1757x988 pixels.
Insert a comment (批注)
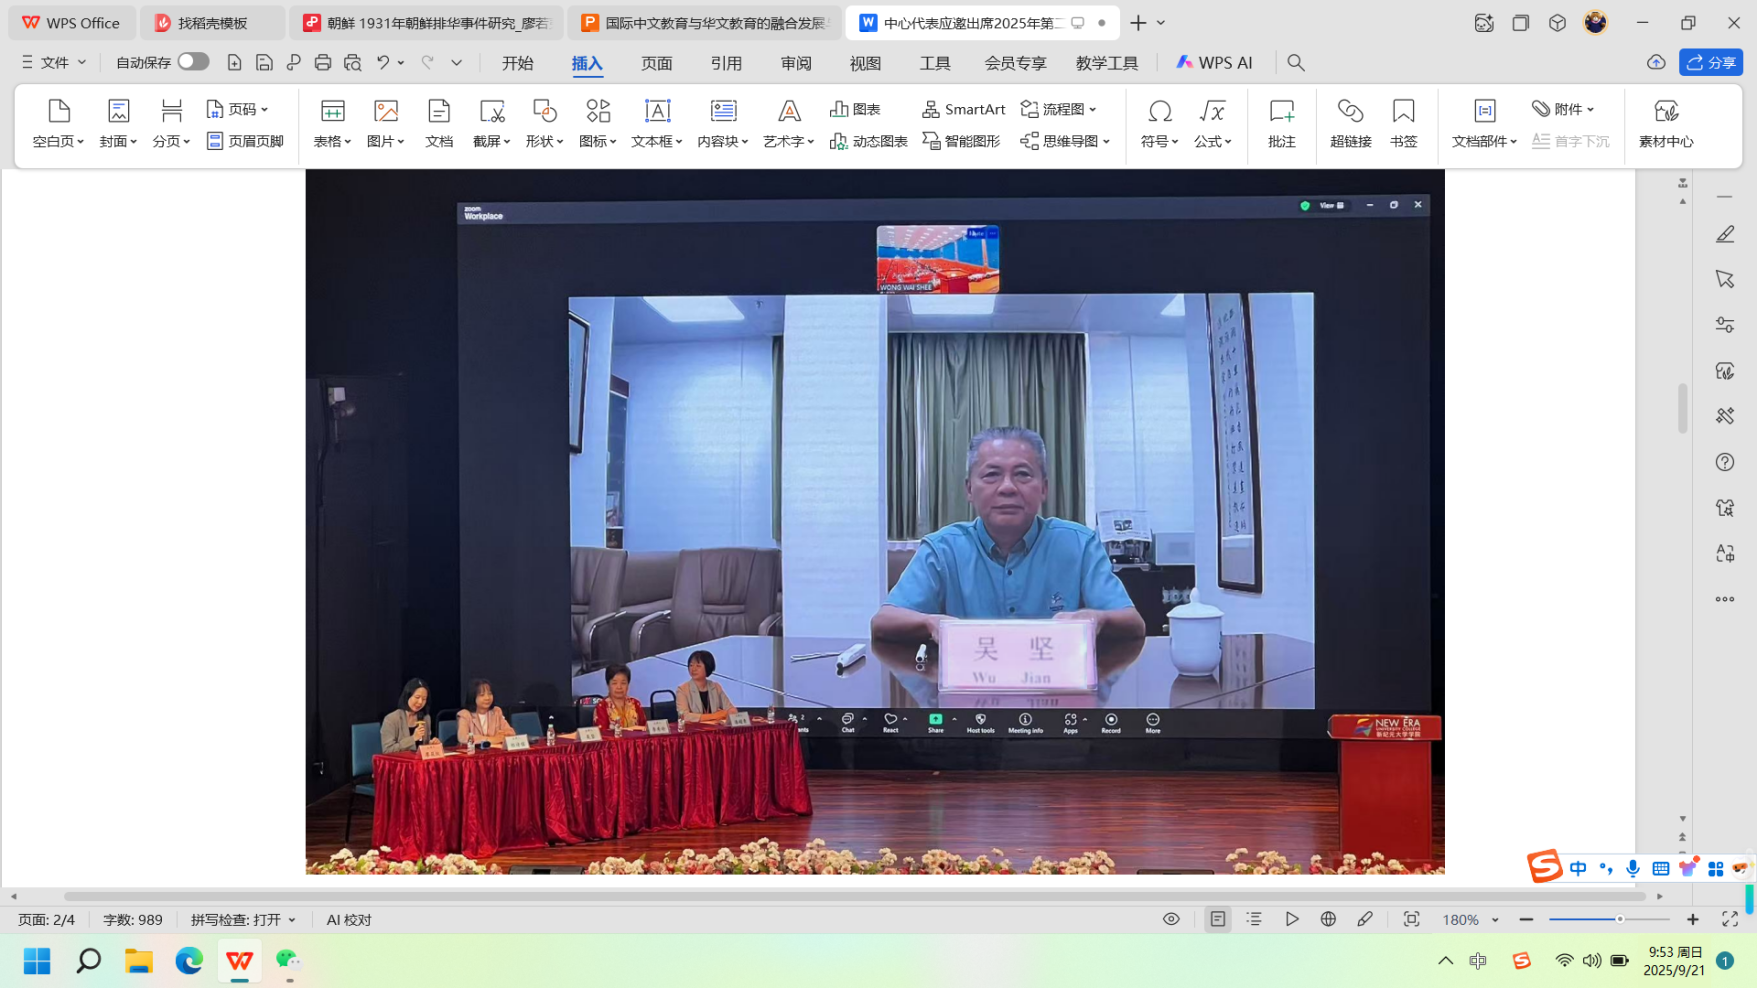coord(1281,123)
